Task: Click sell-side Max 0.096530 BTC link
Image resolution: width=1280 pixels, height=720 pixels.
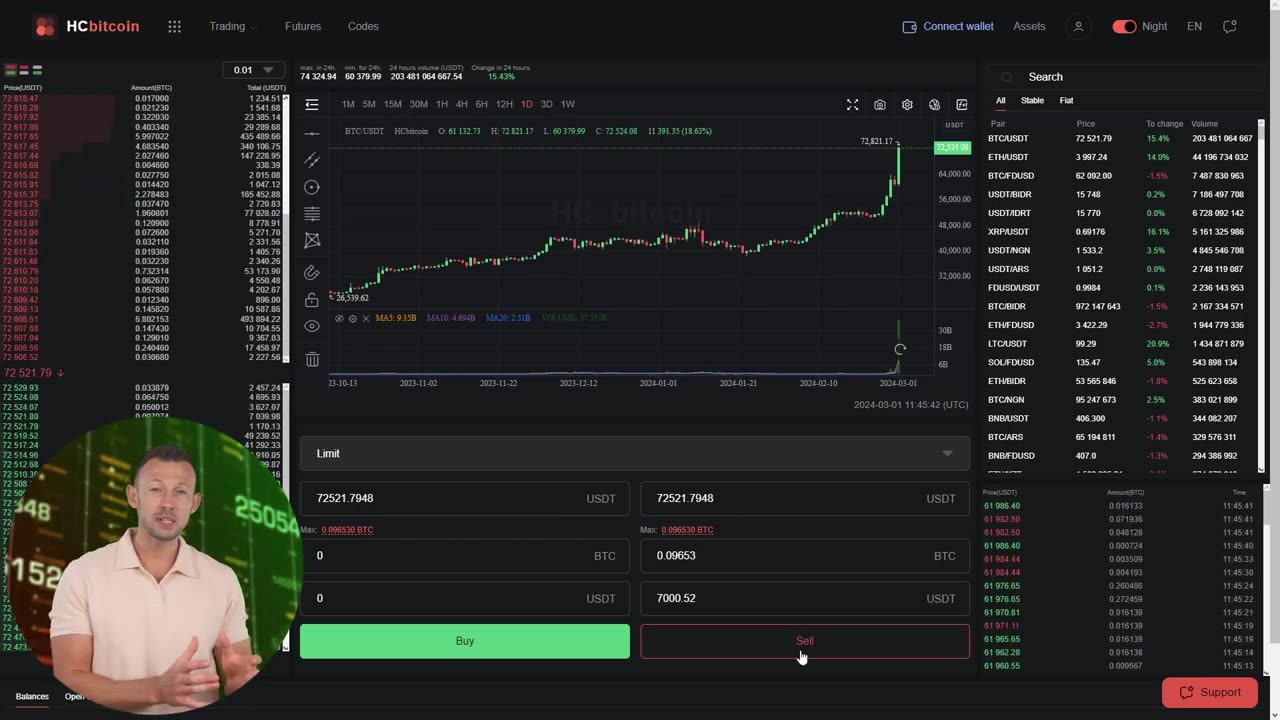Action: pos(687,530)
